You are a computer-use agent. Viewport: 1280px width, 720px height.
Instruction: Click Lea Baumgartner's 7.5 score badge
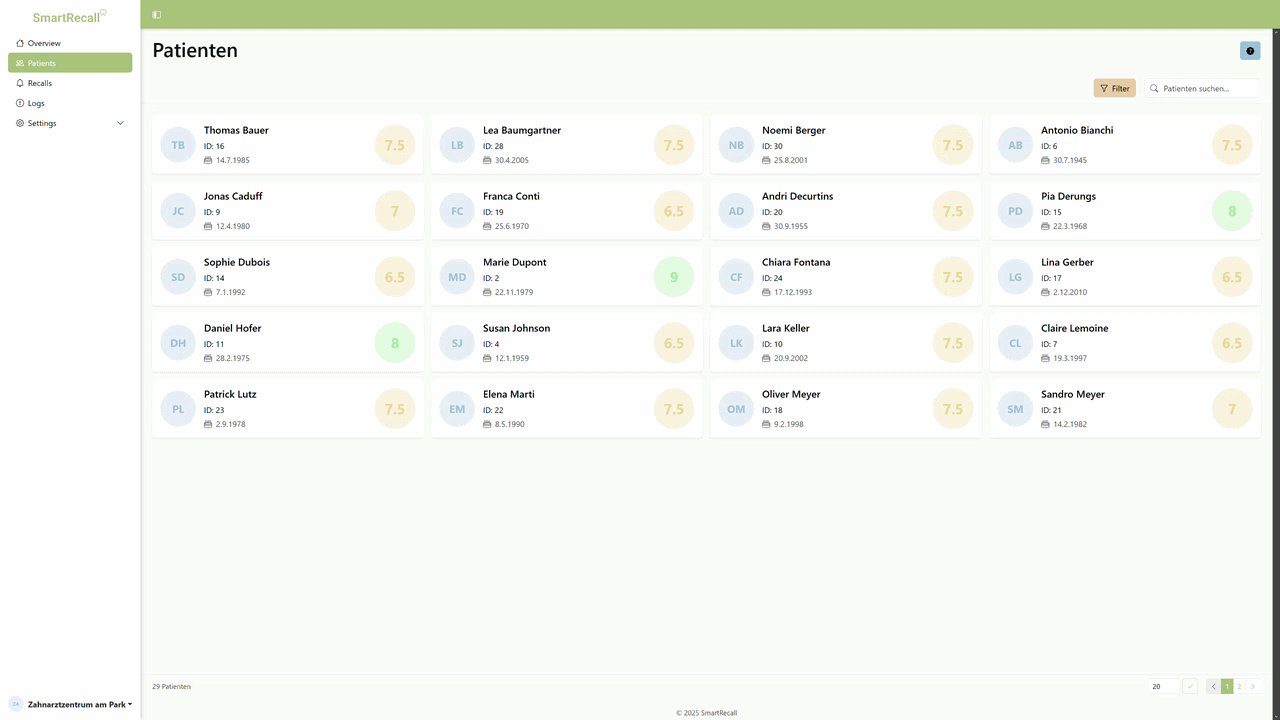tap(674, 145)
